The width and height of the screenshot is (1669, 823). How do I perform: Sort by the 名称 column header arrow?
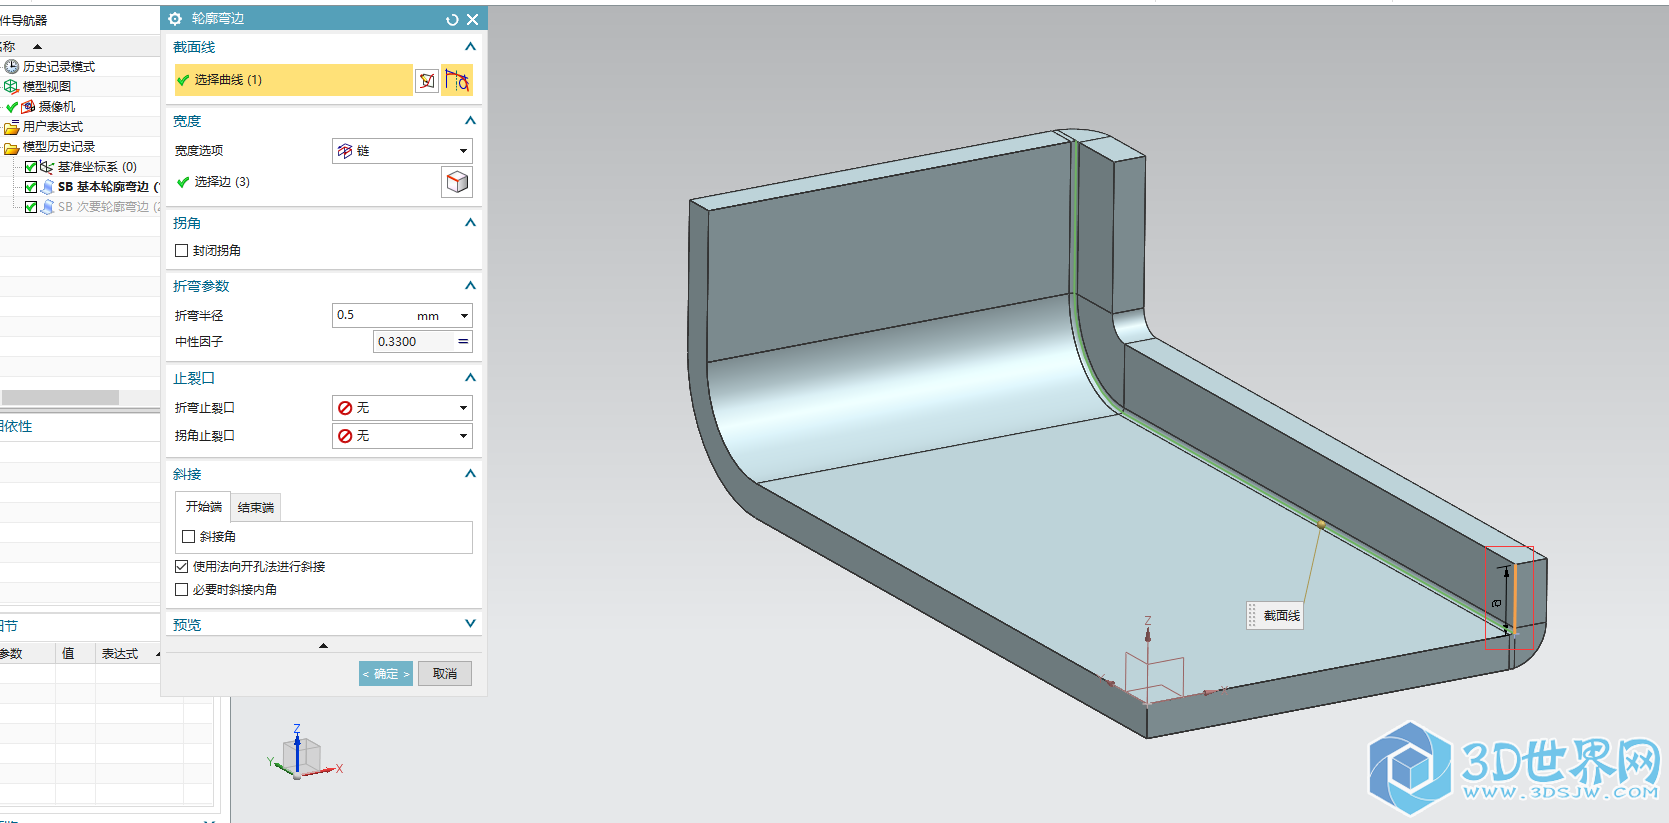pyautogui.click(x=38, y=47)
